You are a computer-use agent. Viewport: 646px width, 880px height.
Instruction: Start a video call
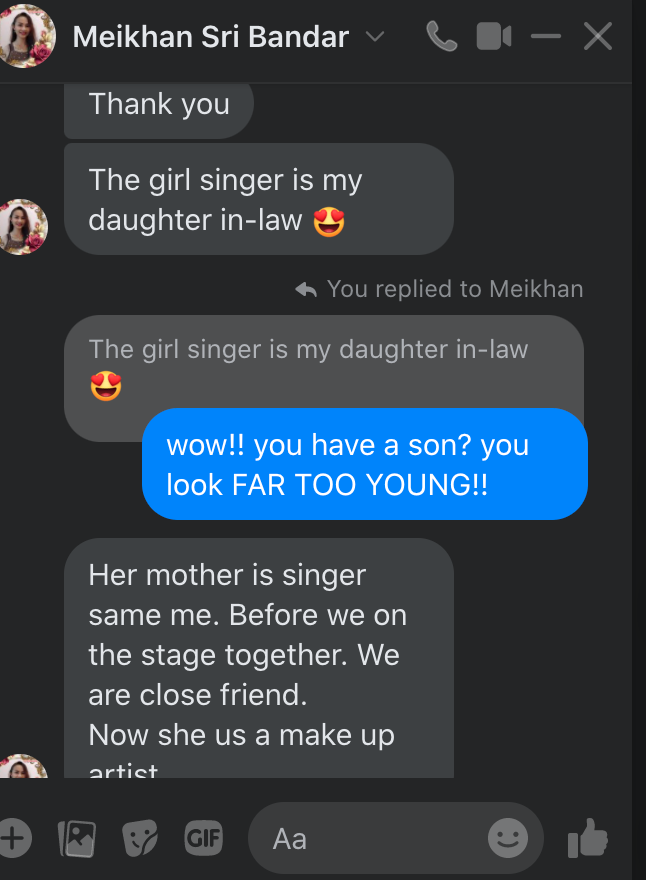[494, 38]
